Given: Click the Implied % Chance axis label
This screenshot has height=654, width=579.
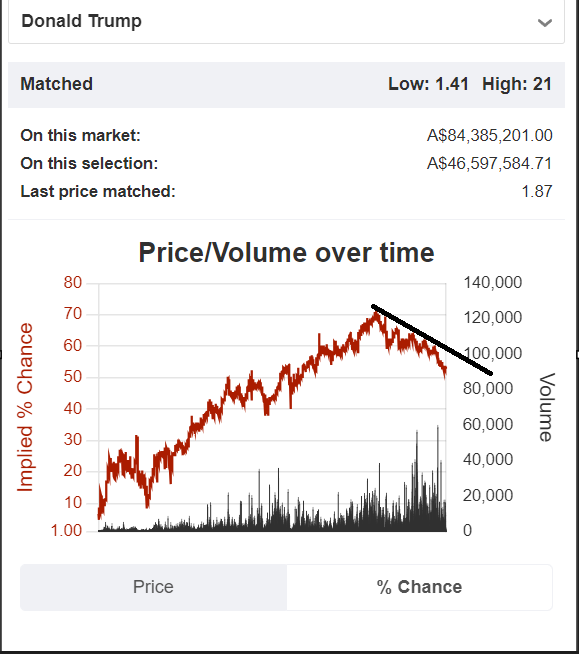Looking at the screenshot, I should [x=25, y=407].
